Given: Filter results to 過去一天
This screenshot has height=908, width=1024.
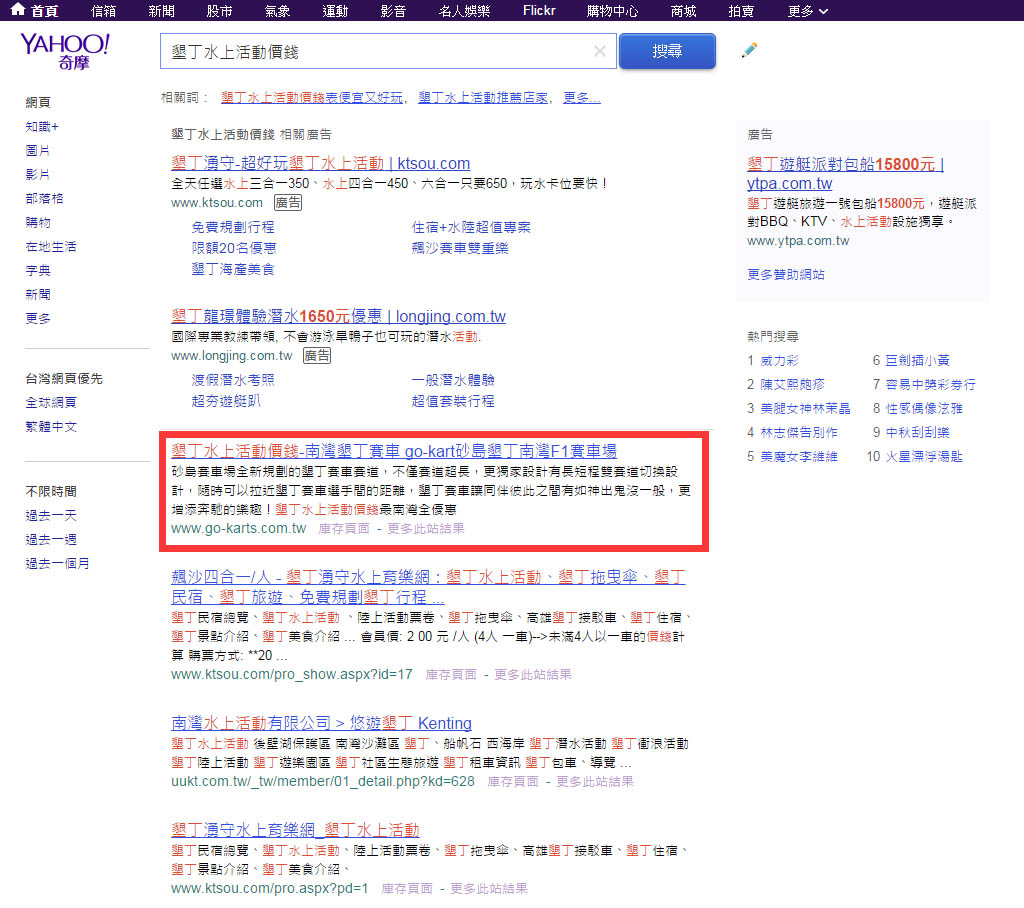Looking at the screenshot, I should tap(51, 515).
